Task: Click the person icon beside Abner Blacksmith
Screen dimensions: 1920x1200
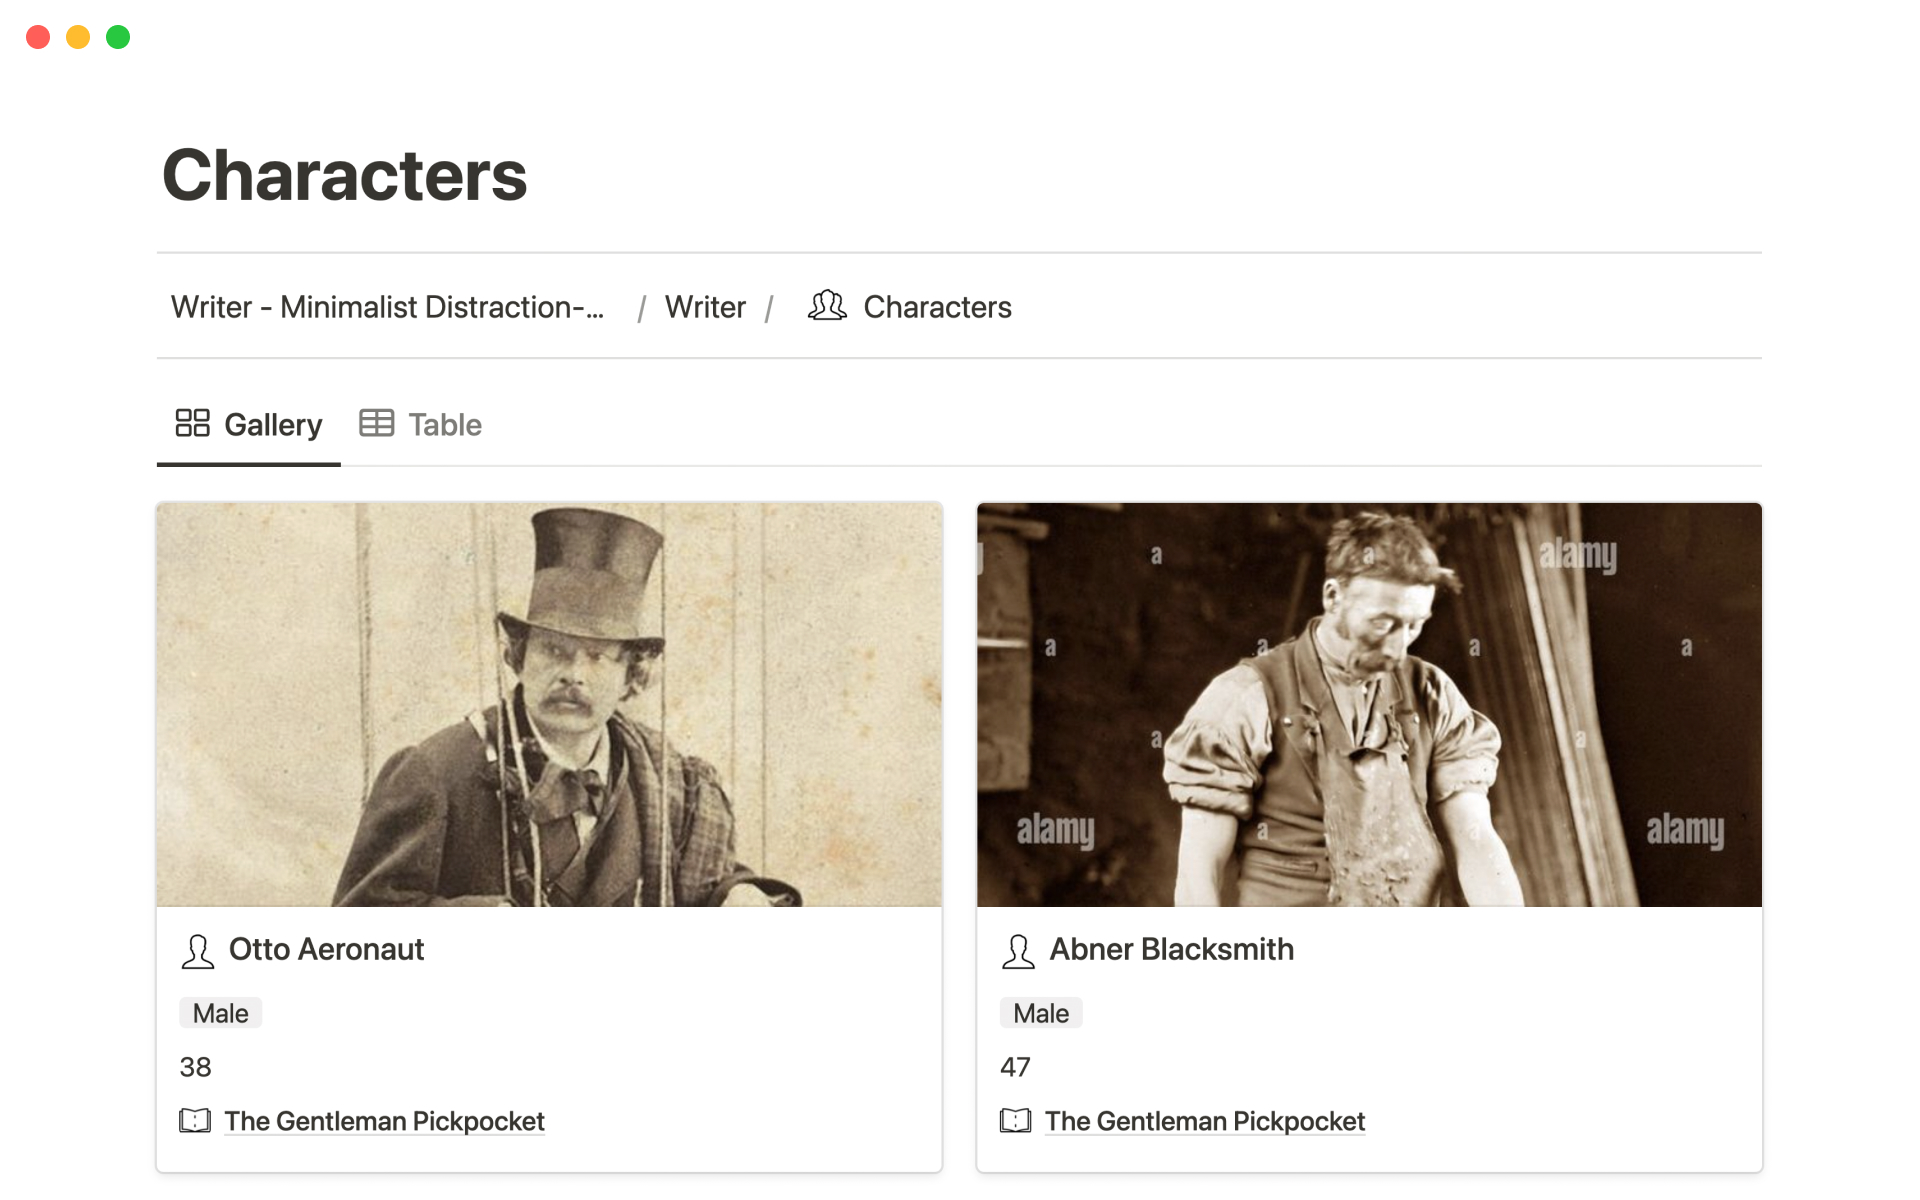Action: (x=1018, y=951)
